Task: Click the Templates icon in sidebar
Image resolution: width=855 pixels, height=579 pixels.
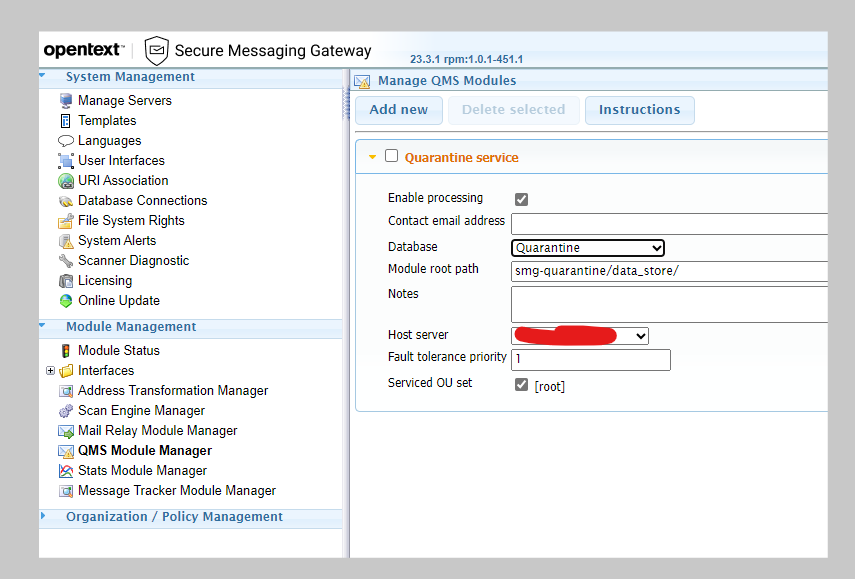Action: (x=66, y=121)
